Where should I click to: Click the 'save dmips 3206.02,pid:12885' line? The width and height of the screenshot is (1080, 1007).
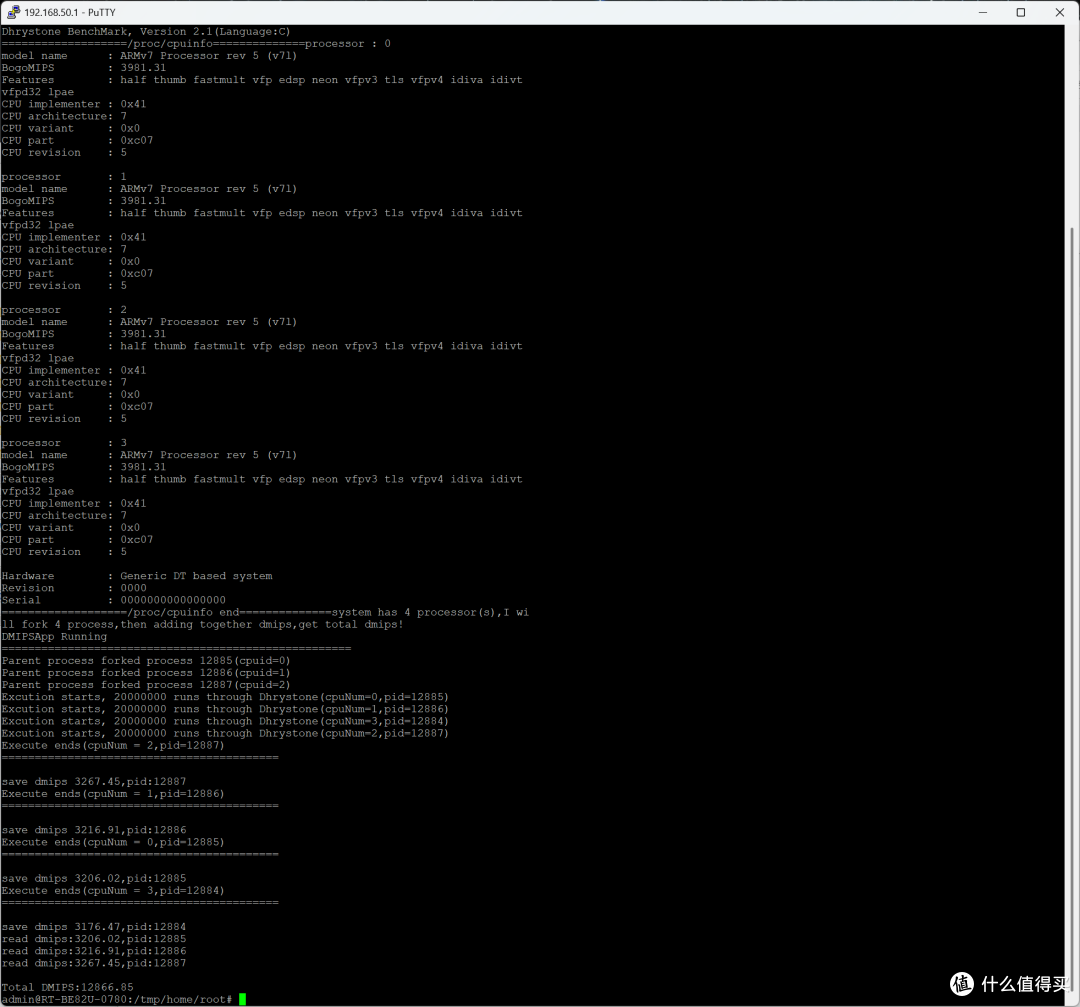click(x=94, y=878)
